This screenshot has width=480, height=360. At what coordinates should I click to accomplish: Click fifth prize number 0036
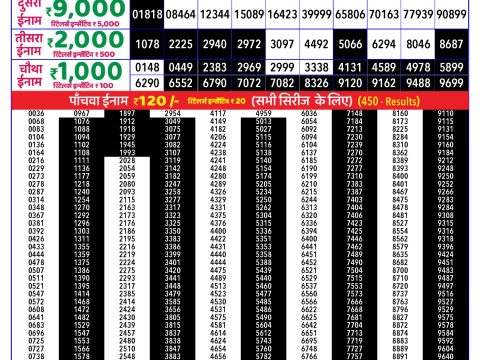tap(36, 113)
